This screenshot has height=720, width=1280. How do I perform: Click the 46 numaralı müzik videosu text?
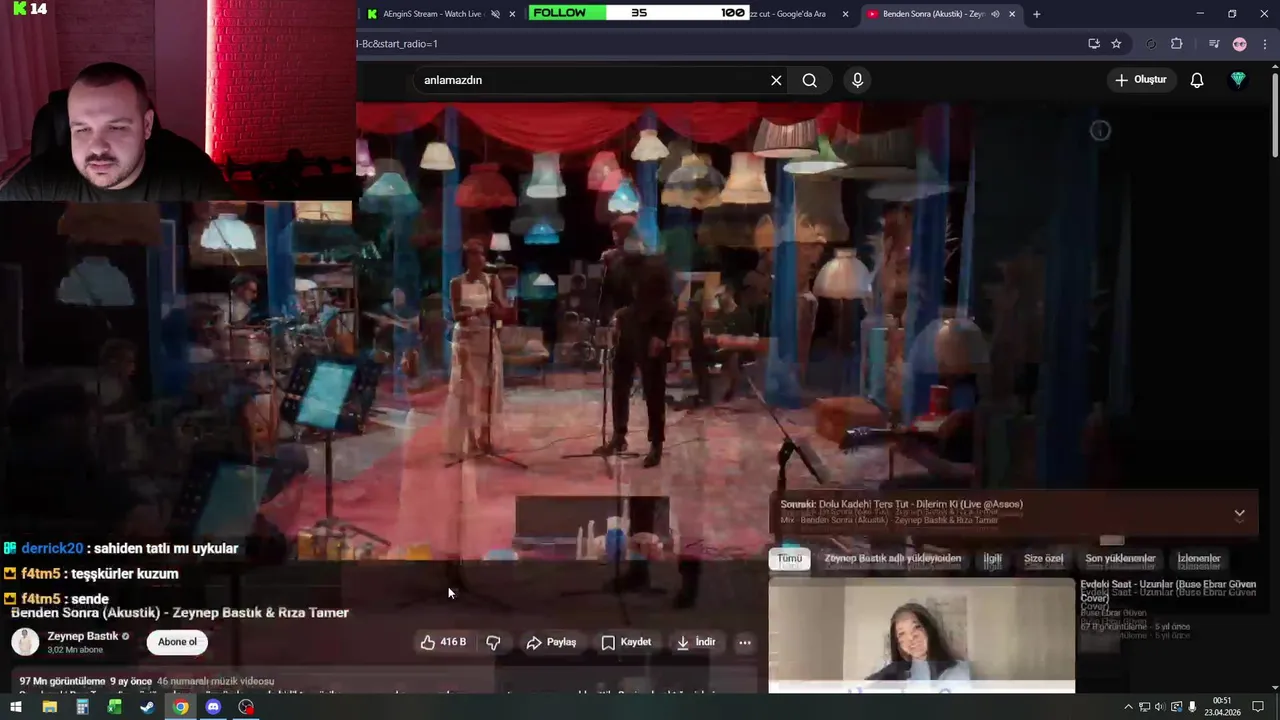(215, 681)
